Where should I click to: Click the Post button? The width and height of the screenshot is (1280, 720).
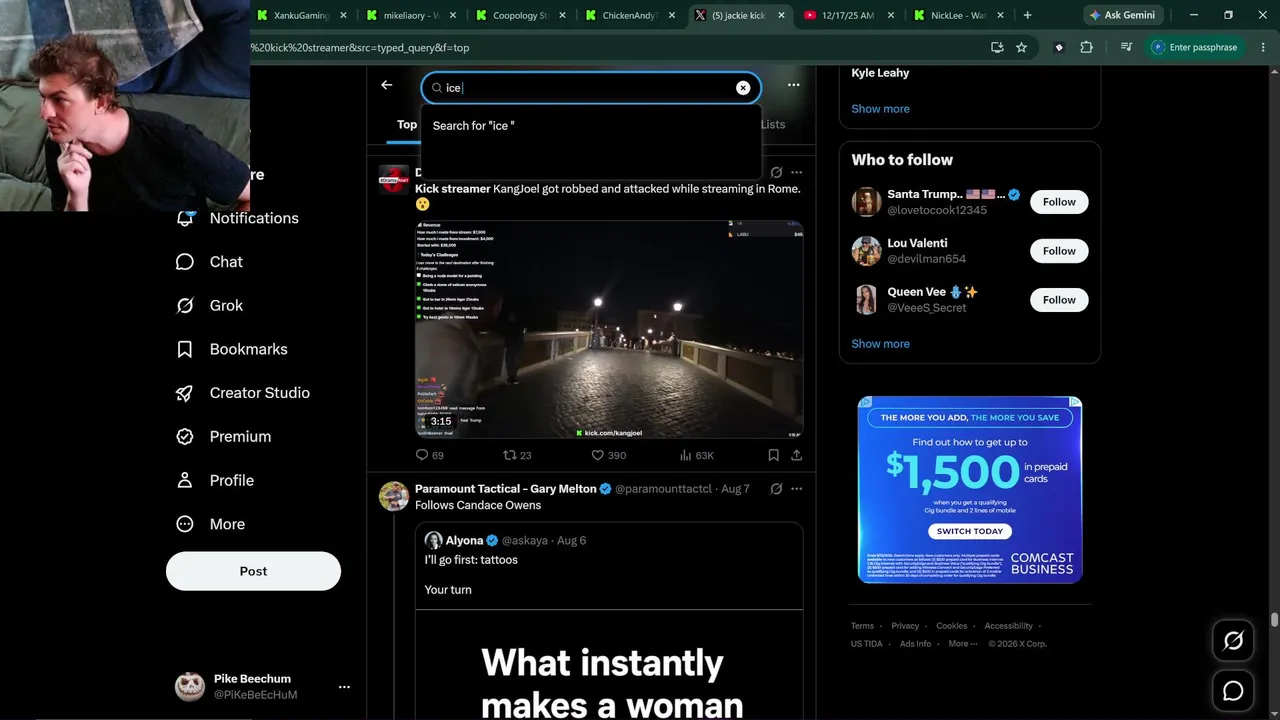point(253,571)
